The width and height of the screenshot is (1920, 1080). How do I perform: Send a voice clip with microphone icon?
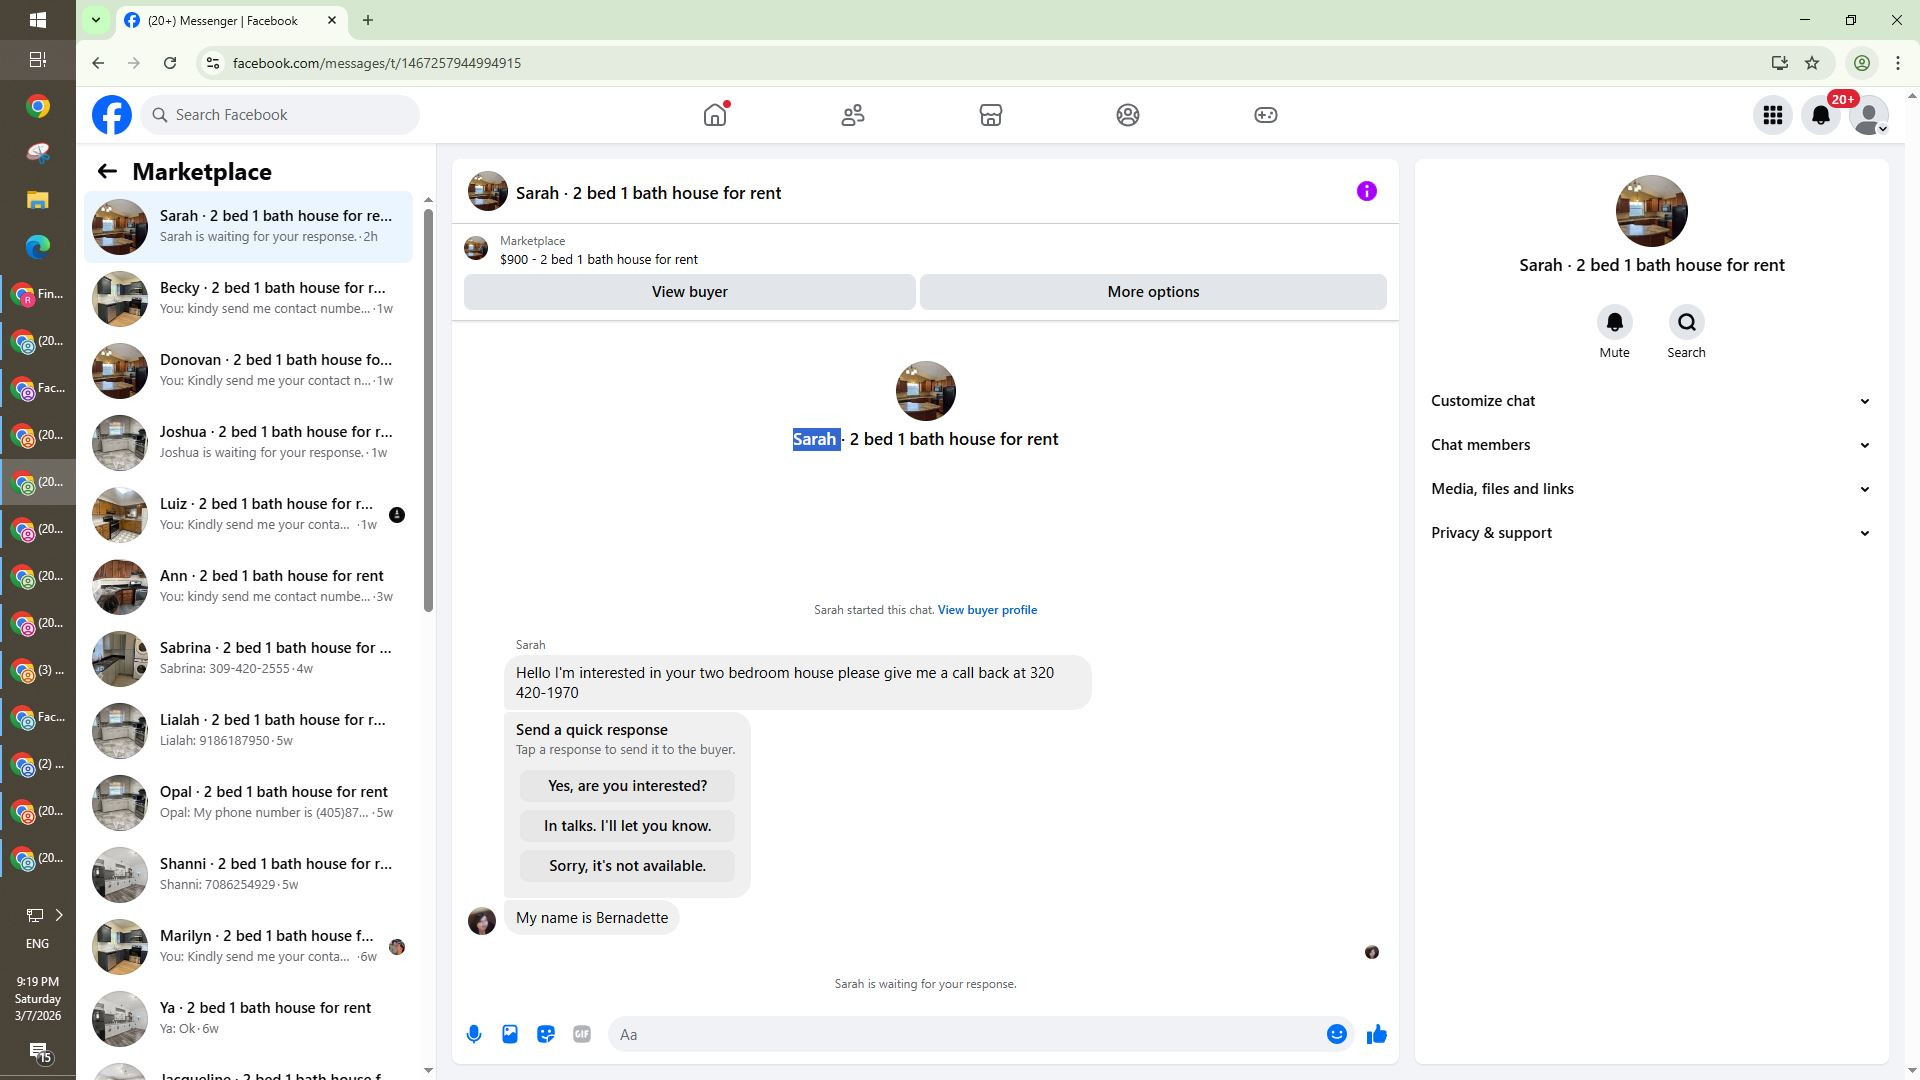tap(474, 1034)
